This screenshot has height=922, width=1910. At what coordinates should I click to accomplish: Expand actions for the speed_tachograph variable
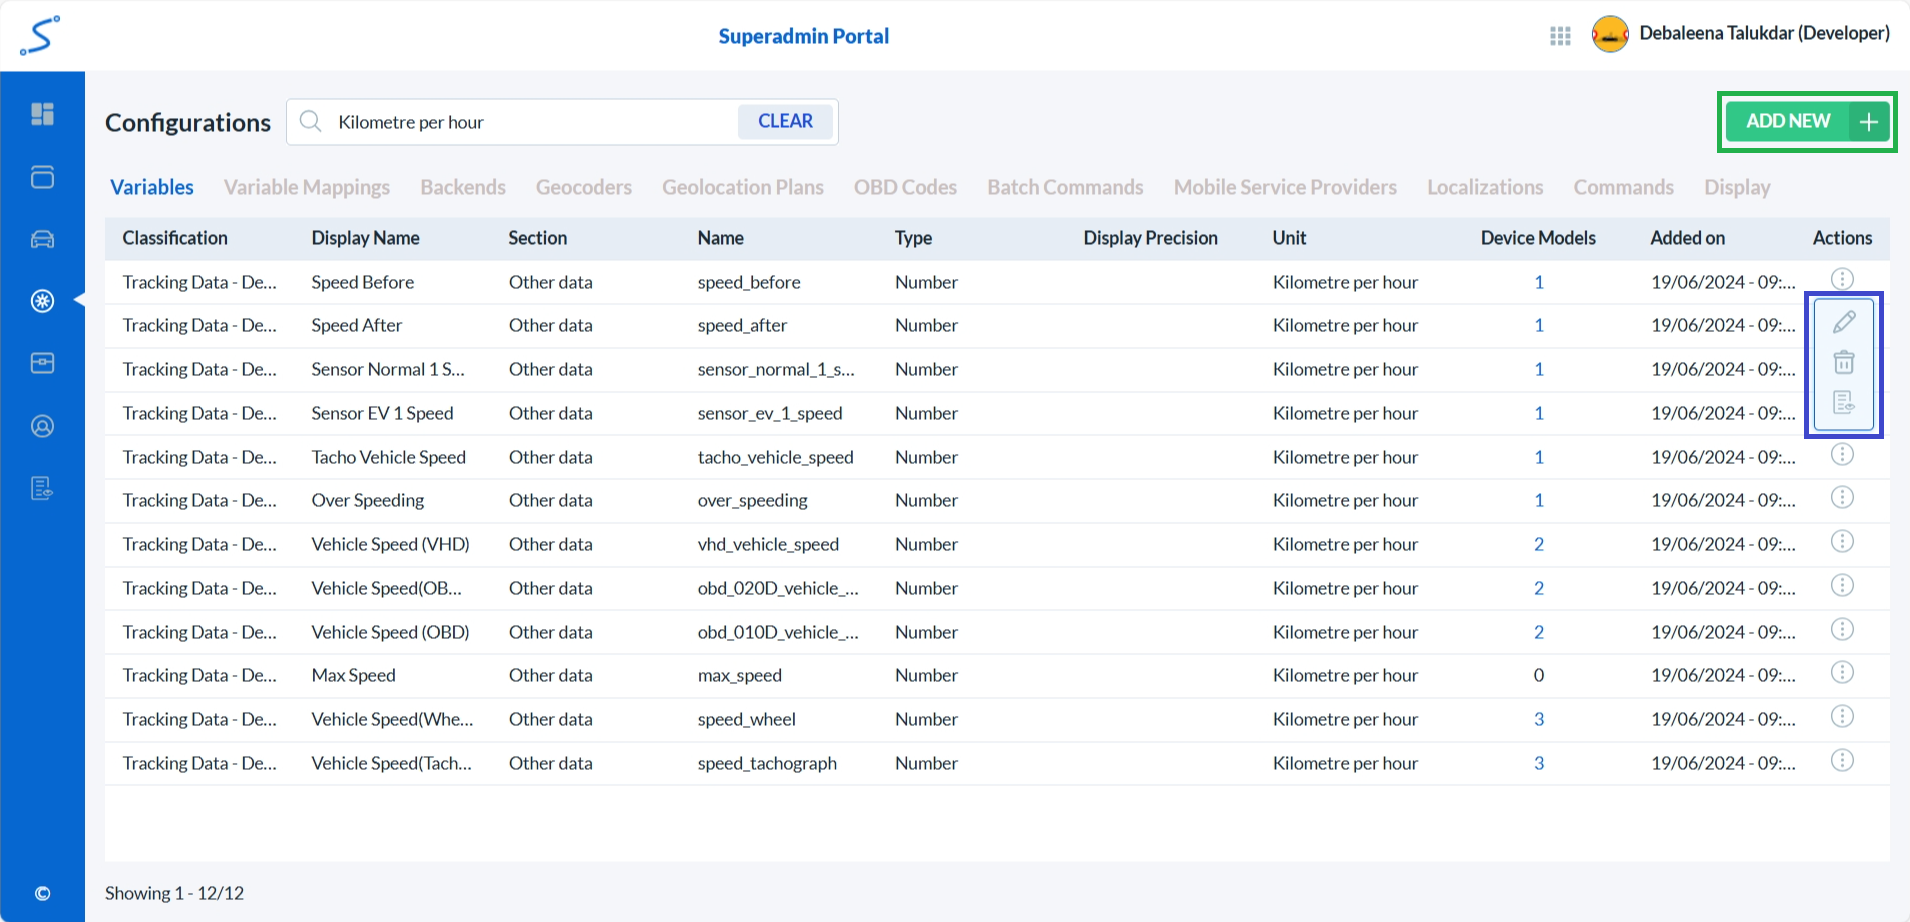(x=1842, y=760)
